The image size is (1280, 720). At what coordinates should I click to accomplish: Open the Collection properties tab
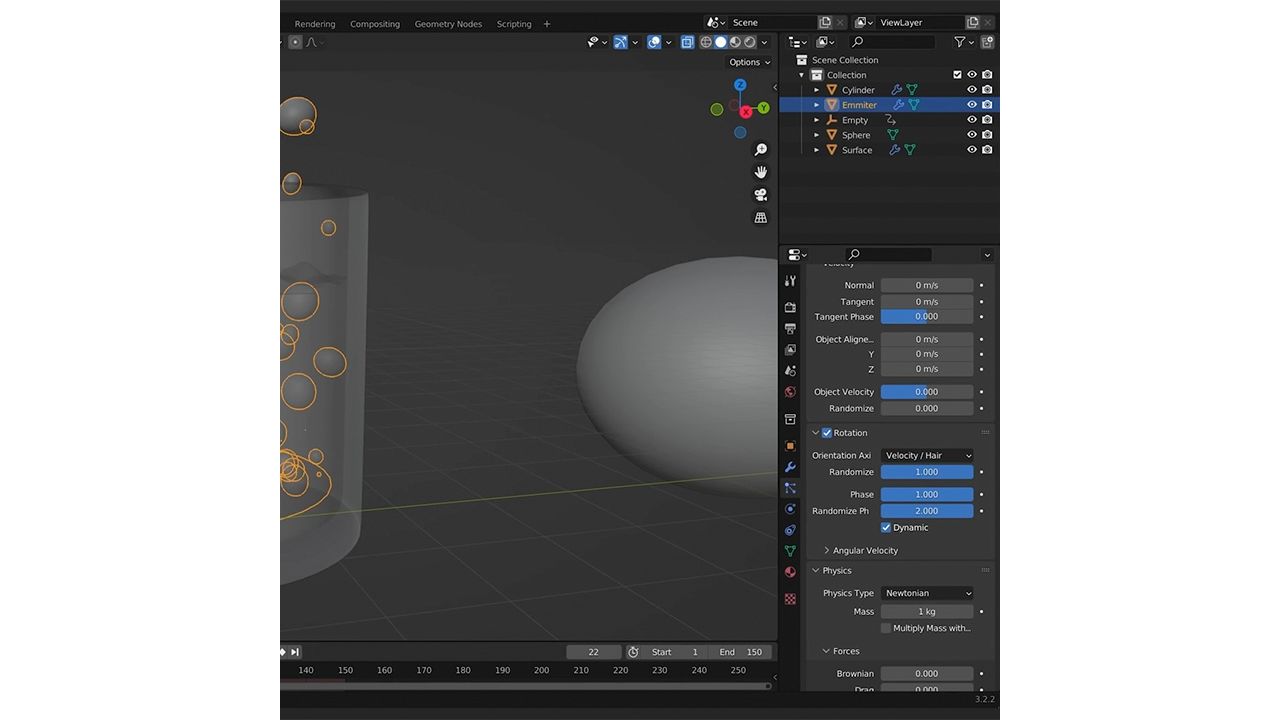(x=790, y=419)
